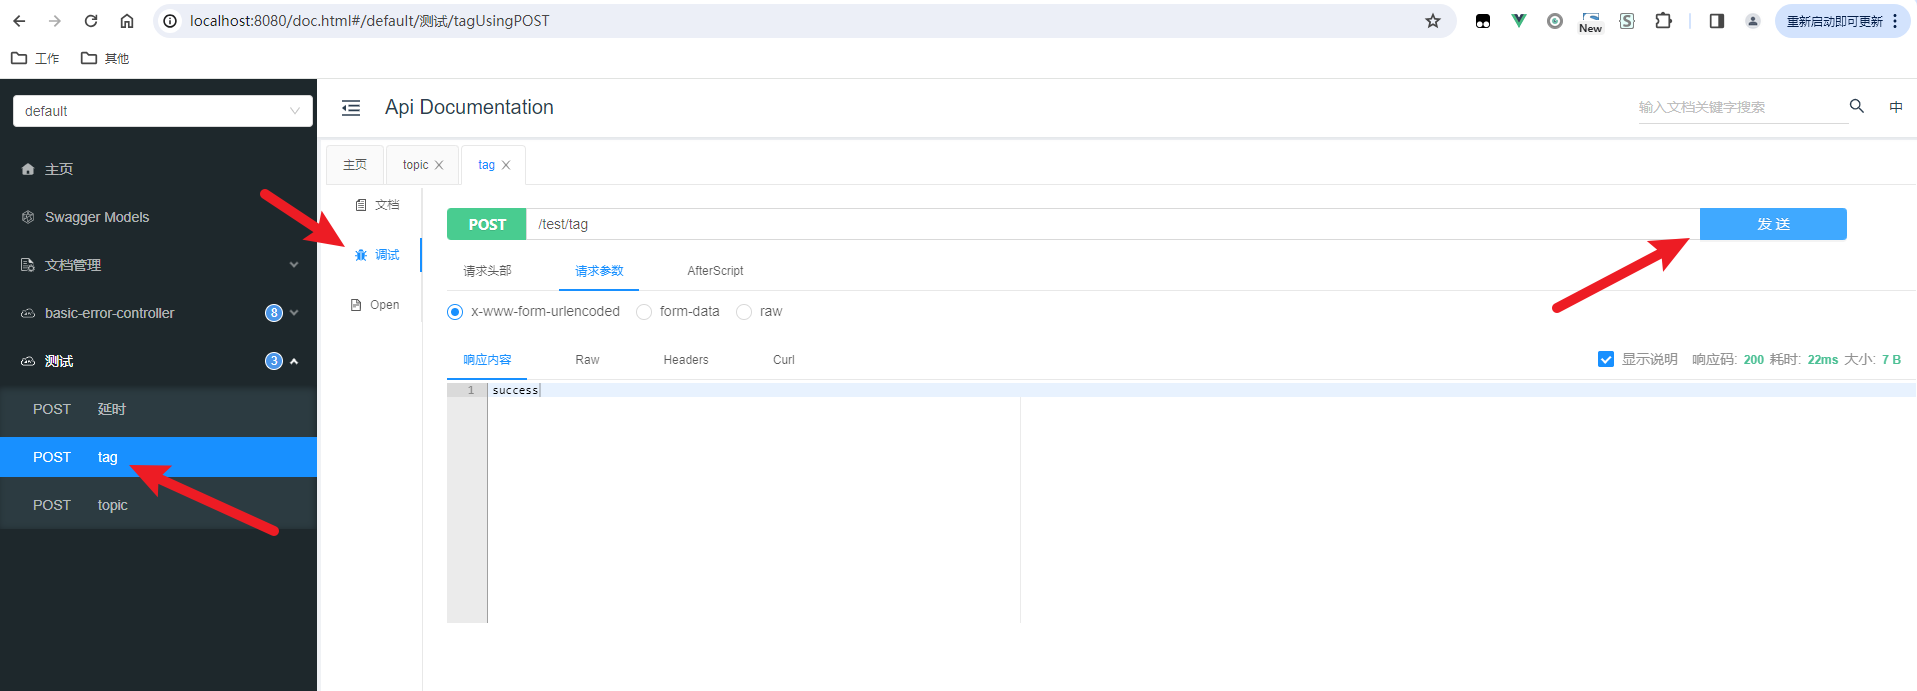1917x691 pixels.
Task: Open POST topic endpoint
Action: tap(158, 505)
